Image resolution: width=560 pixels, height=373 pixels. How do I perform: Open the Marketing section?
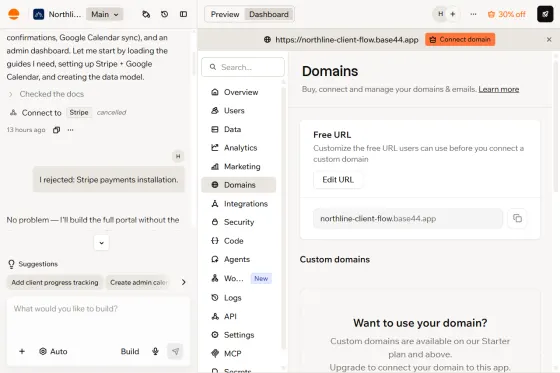click(239, 166)
